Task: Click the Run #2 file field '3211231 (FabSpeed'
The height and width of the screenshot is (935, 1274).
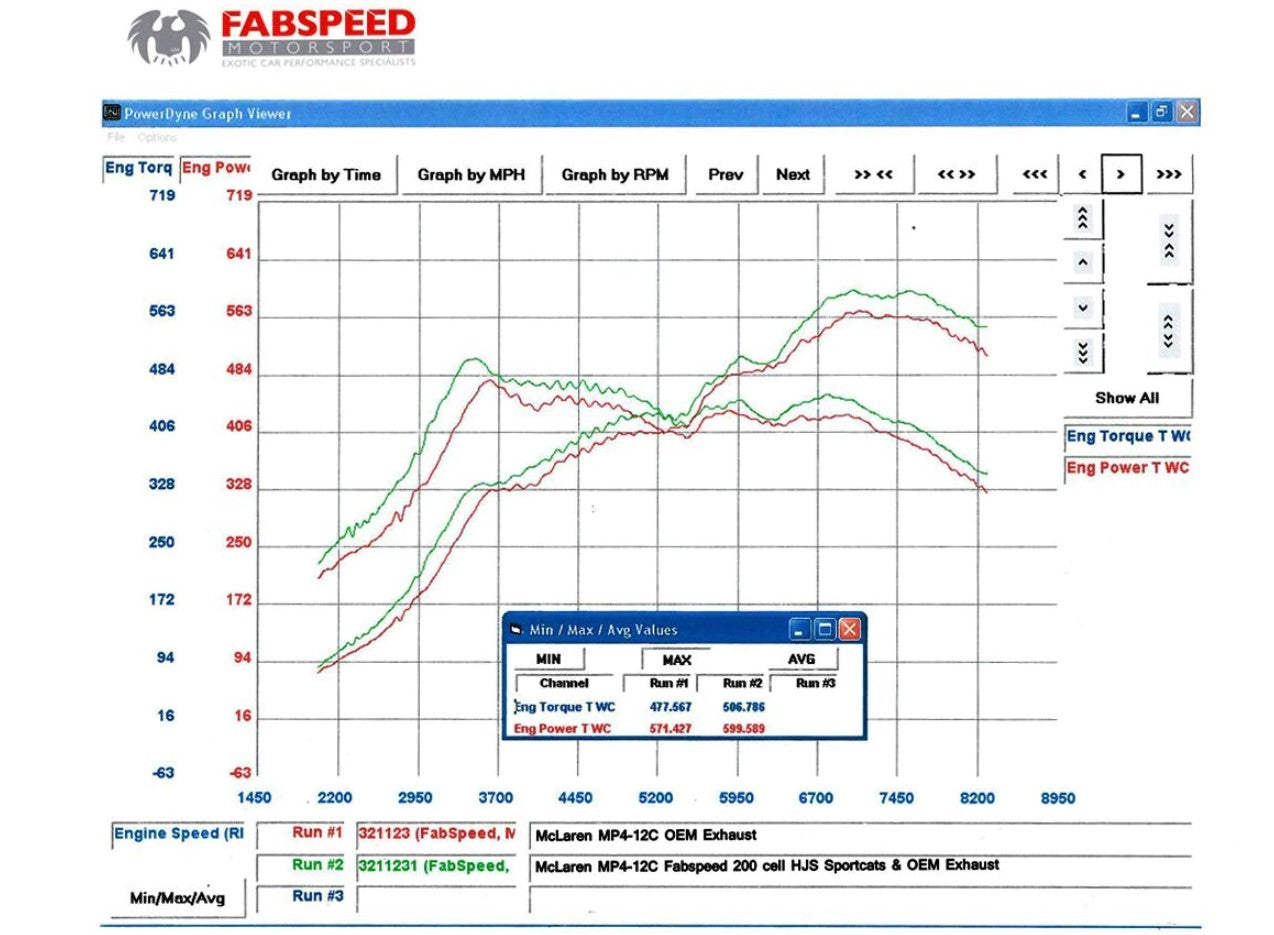Action: pos(436,865)
